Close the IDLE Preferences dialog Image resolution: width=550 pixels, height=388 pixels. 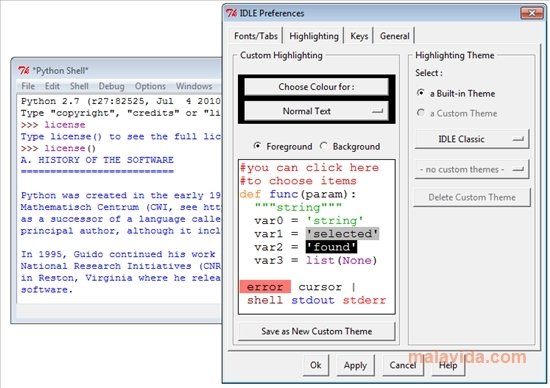click(x=531, y=13)
